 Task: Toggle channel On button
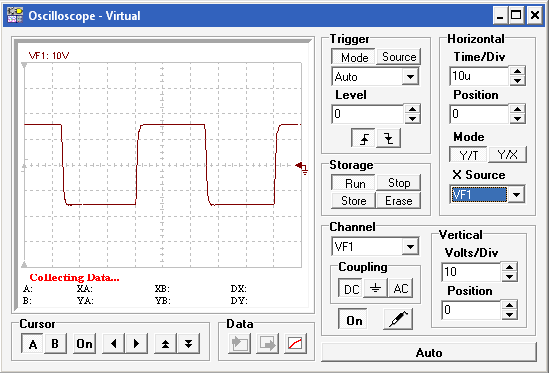pos(354,320)
